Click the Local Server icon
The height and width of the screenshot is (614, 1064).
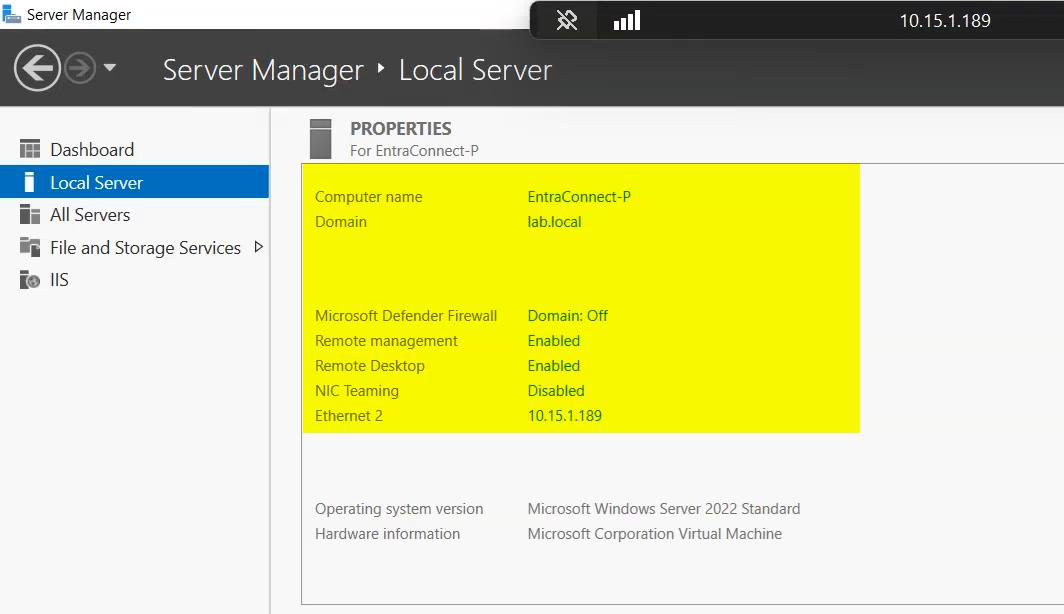coord(29,182)
